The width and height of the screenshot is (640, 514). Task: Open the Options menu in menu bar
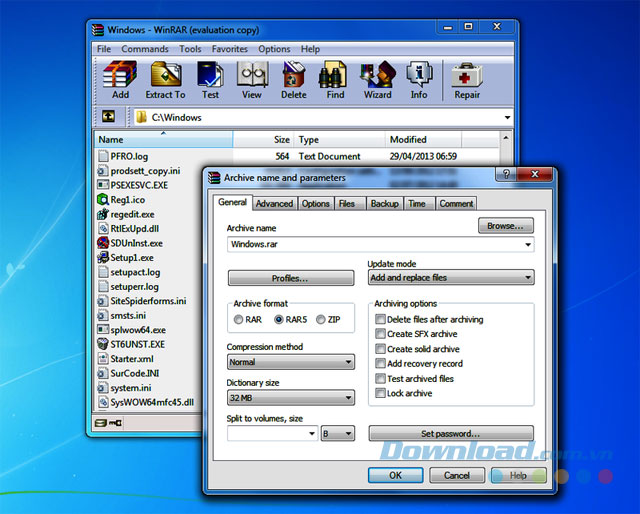coord(274,49)
